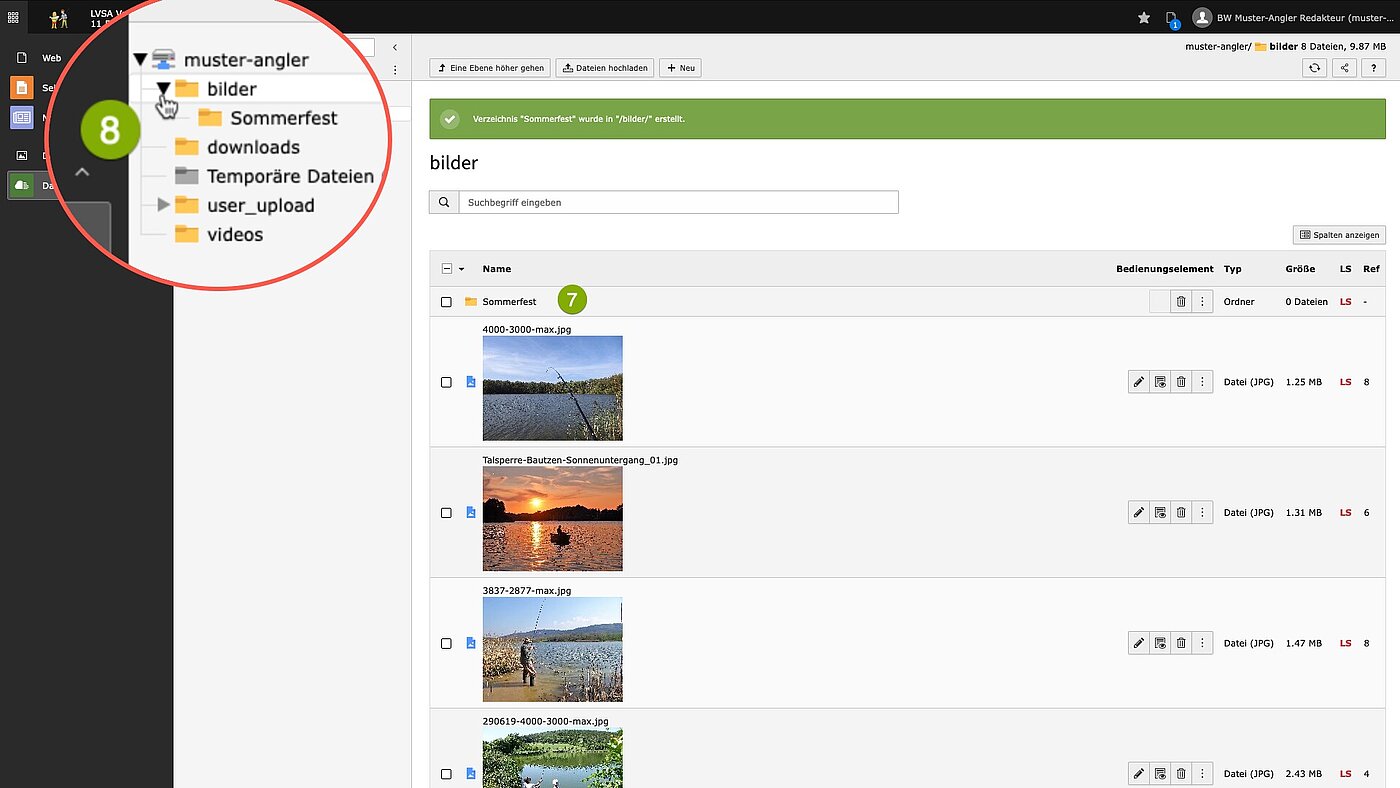Toggle the select-all checkbox in header
The height and width of the screenshot is (788, 1400).
(447, 269)
